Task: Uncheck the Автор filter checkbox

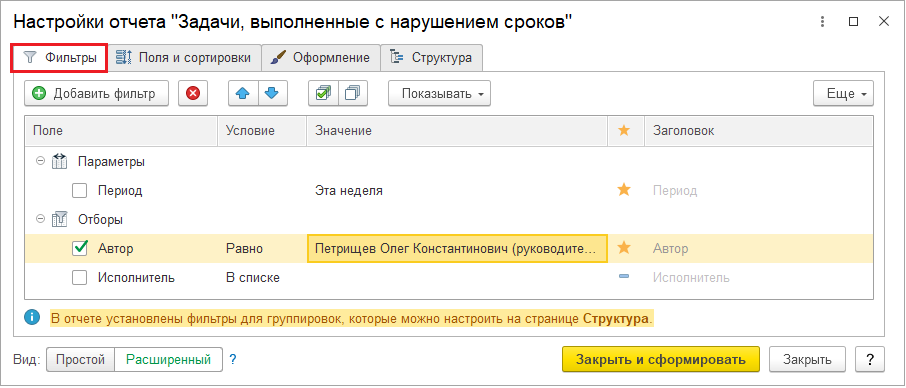Action: point(80,248)
